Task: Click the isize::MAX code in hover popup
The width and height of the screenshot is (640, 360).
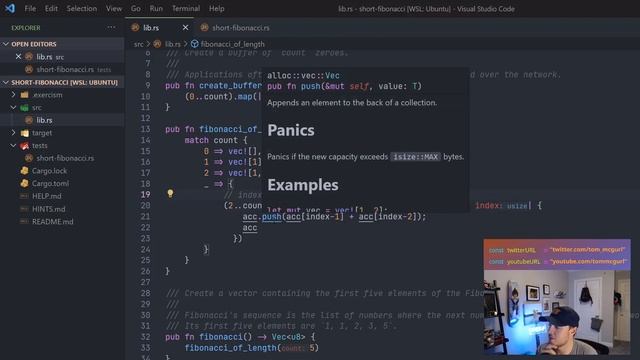Action: coord(415,157)
